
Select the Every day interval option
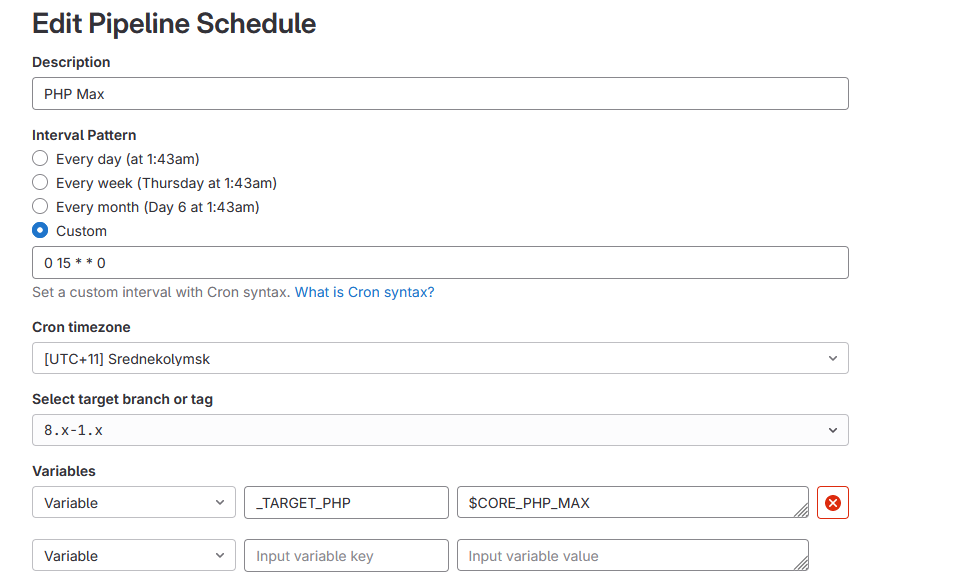(40, 158)
